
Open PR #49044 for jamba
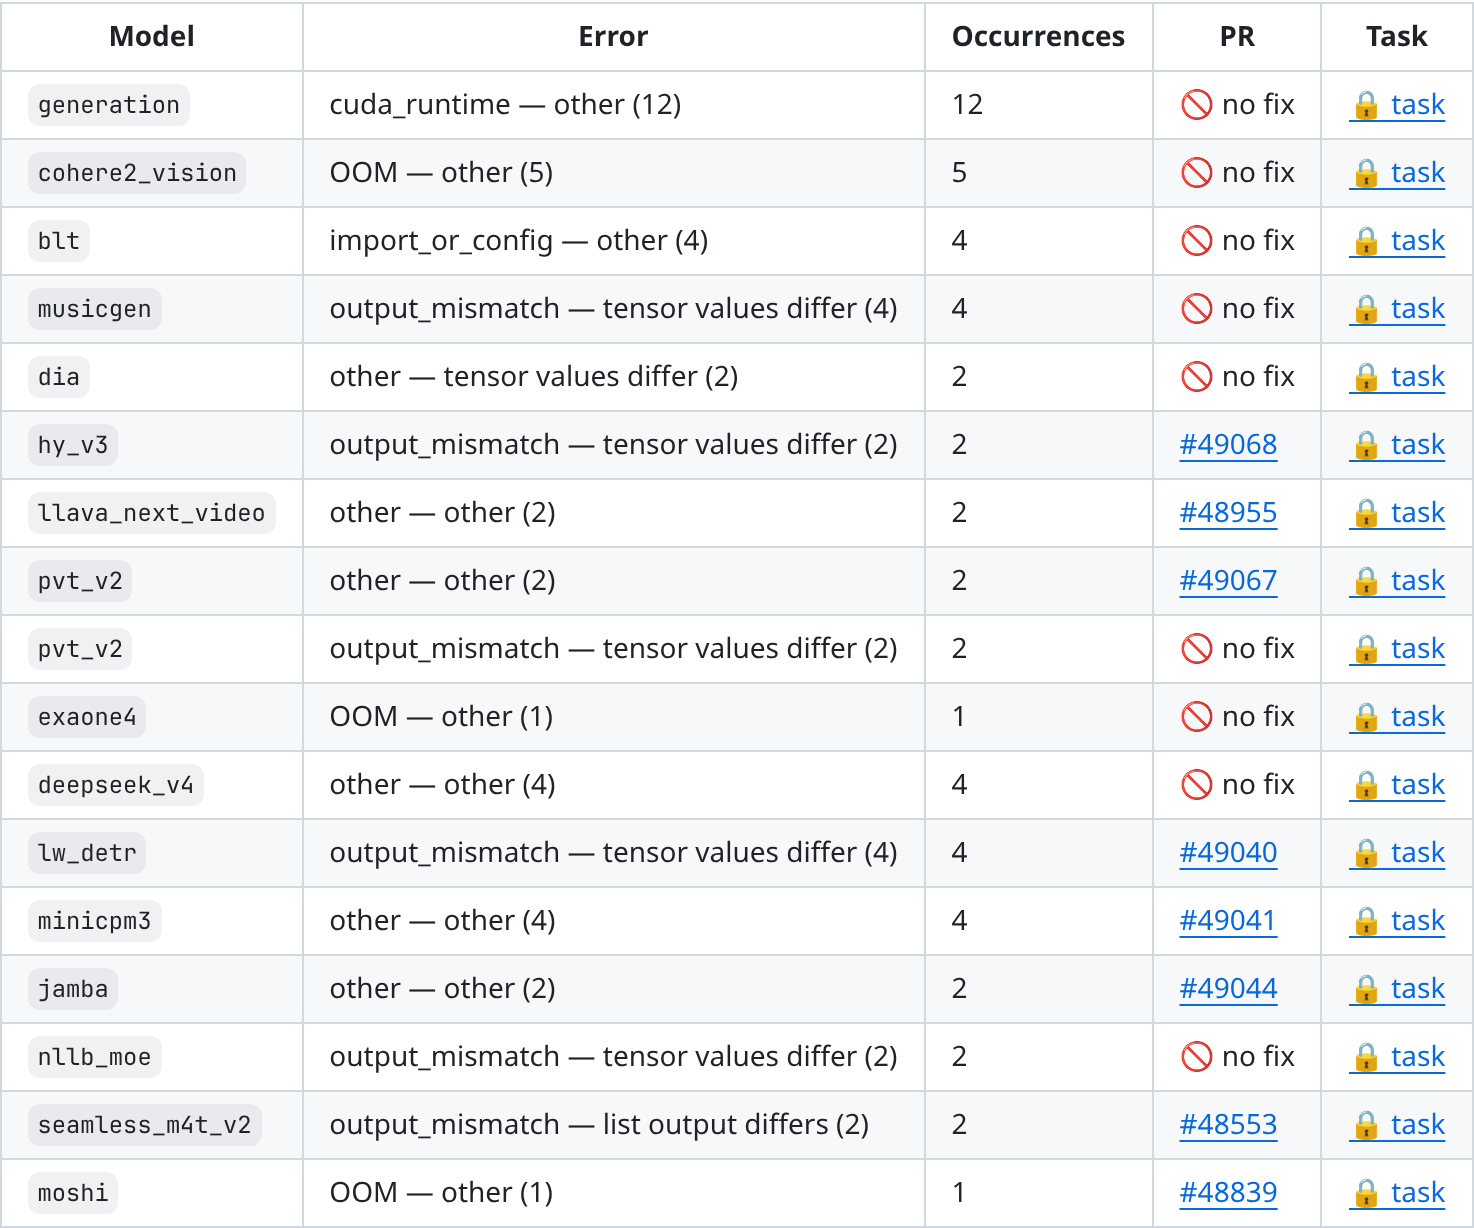coord(1228,989)
